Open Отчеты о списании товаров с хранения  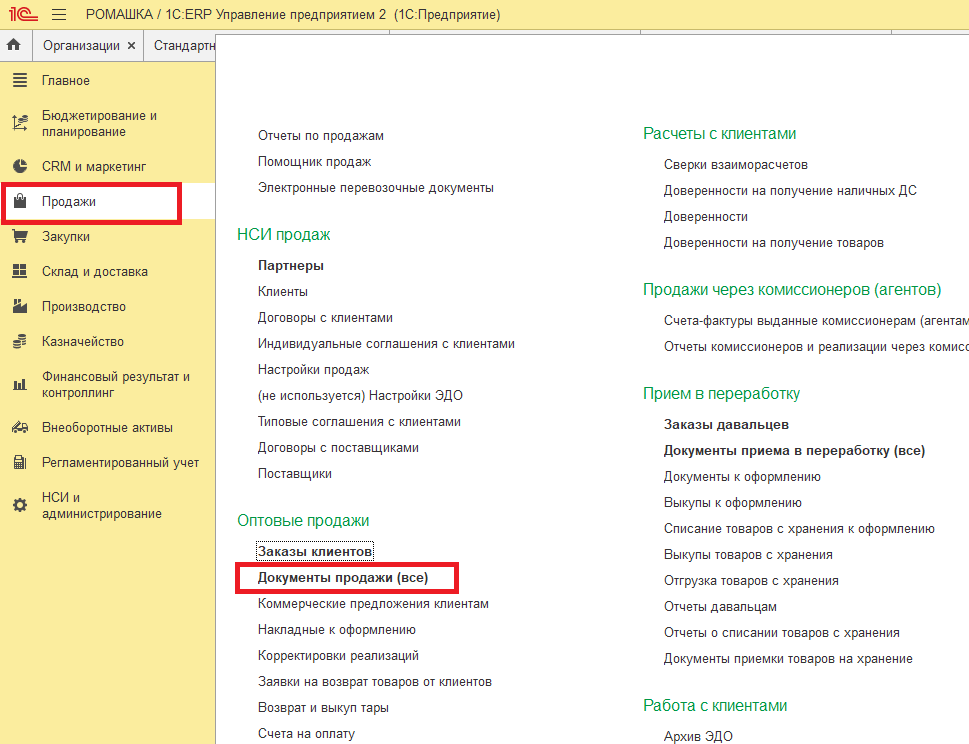pos(782,633)
